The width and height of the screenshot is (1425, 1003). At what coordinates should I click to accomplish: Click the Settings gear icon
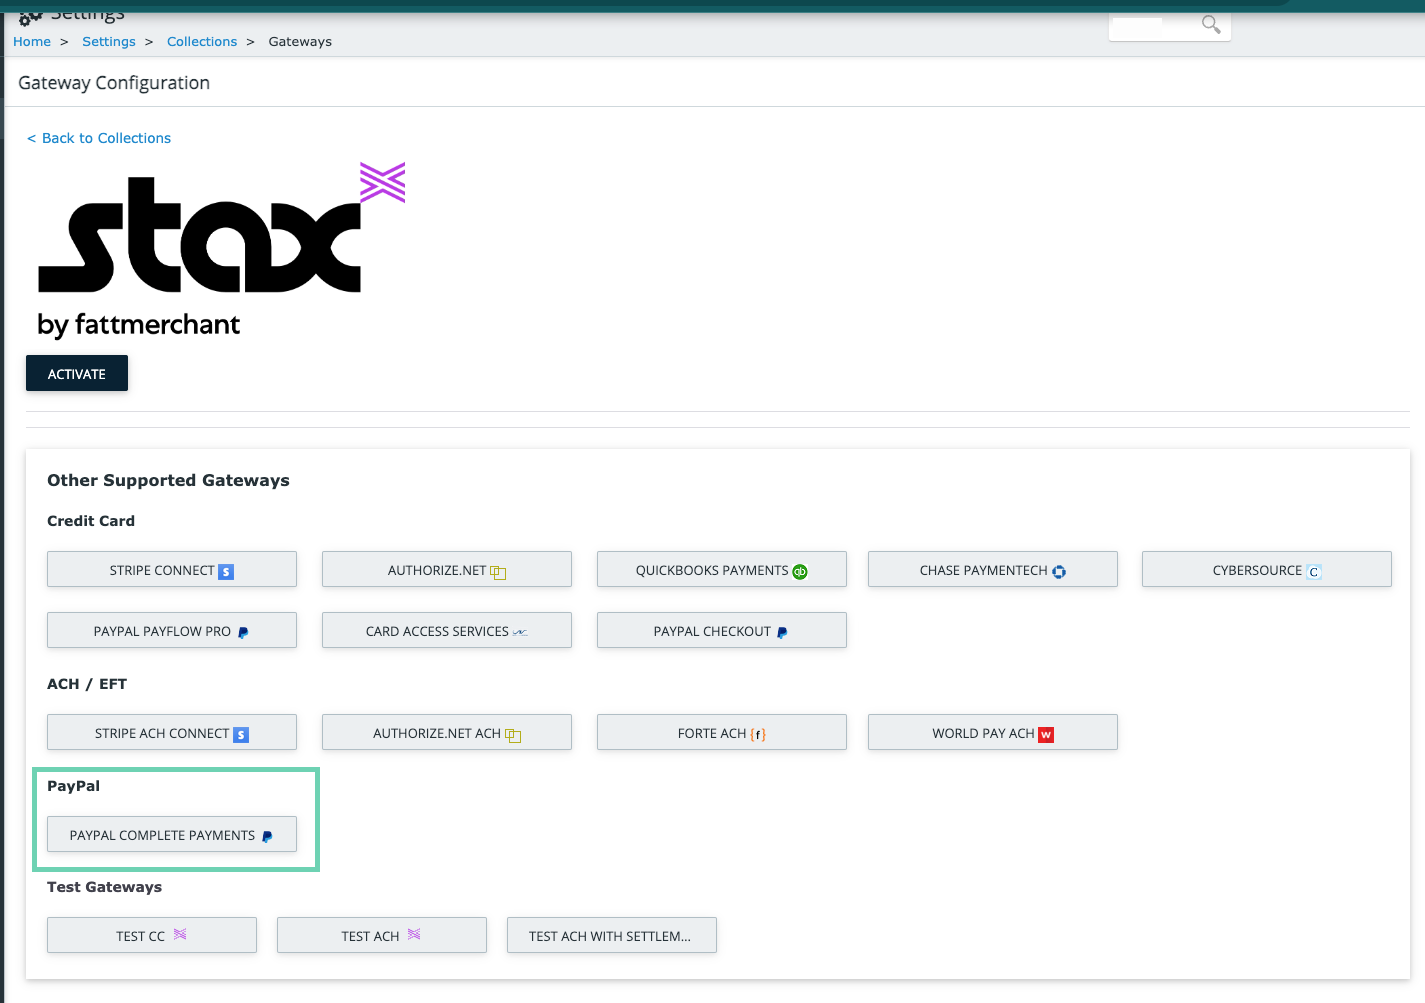(x=31, y=17)
